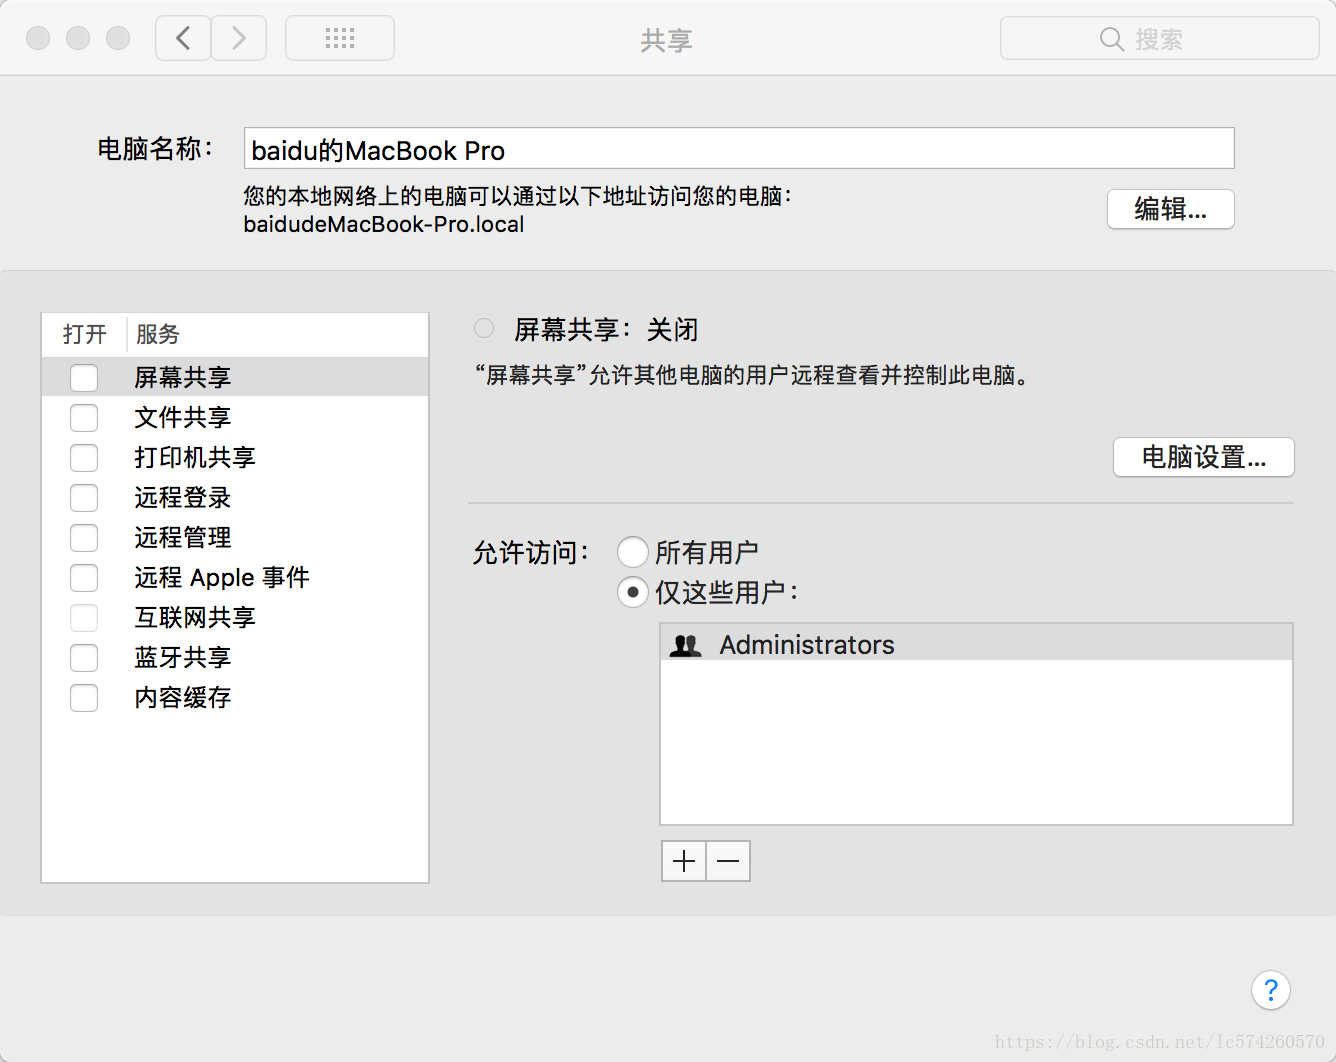Open 电脑设置… button
The image size is (1336, 1062).
point(1204,457)
